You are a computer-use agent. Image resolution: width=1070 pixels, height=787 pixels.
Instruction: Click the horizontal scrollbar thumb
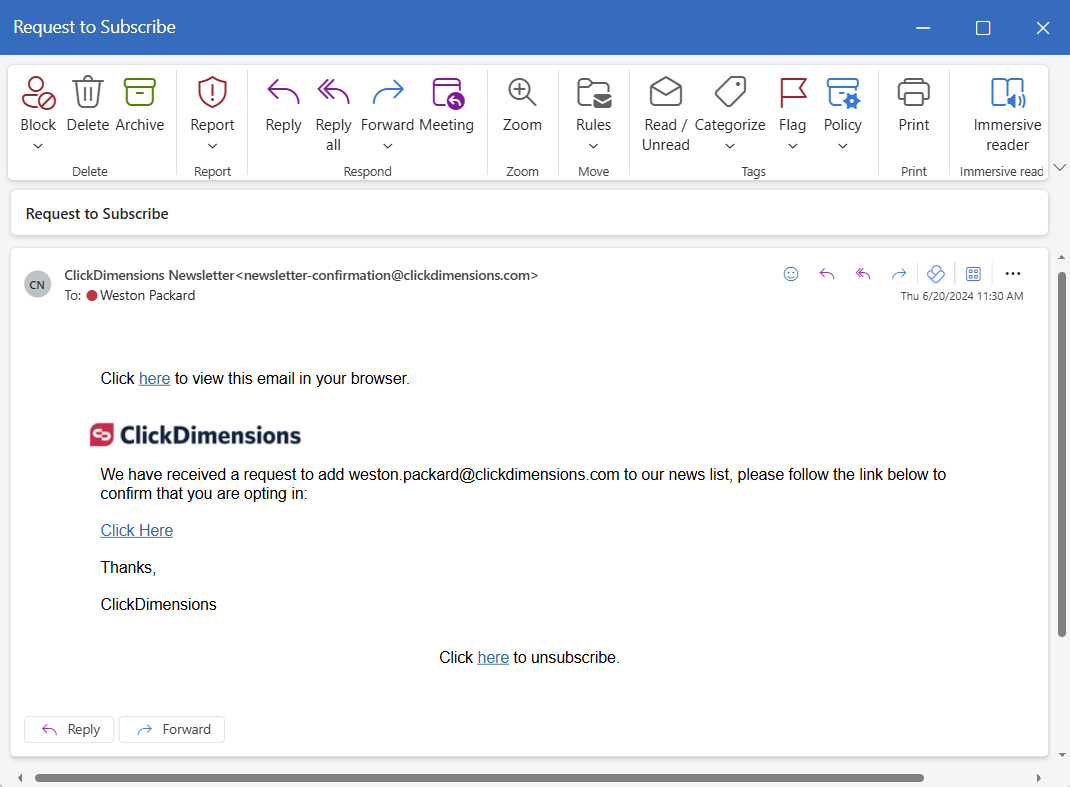(x=479, y=777)
